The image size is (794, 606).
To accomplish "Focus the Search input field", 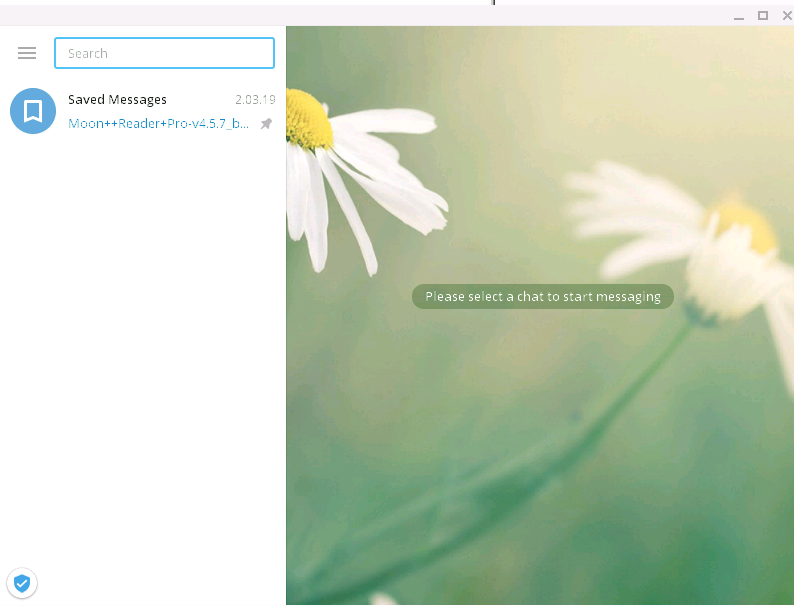I will tap(164, 53).
